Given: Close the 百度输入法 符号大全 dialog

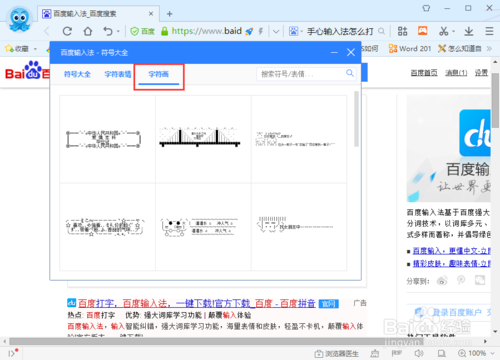Looking at the screenshot, I should pos(351,52).
